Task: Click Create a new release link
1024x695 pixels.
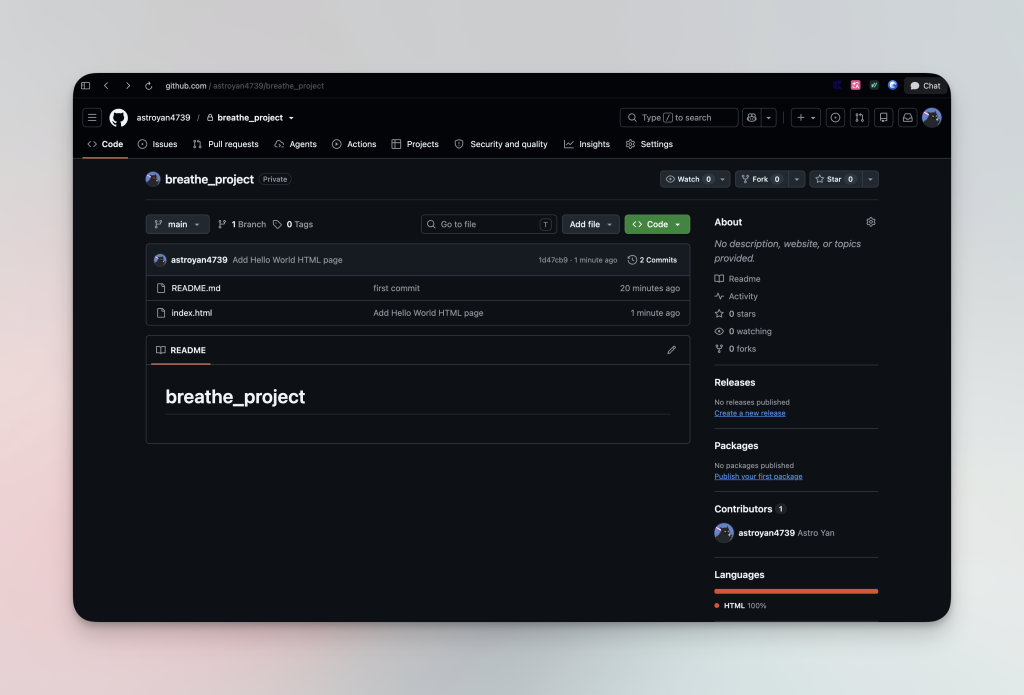Action: [750, 413]
